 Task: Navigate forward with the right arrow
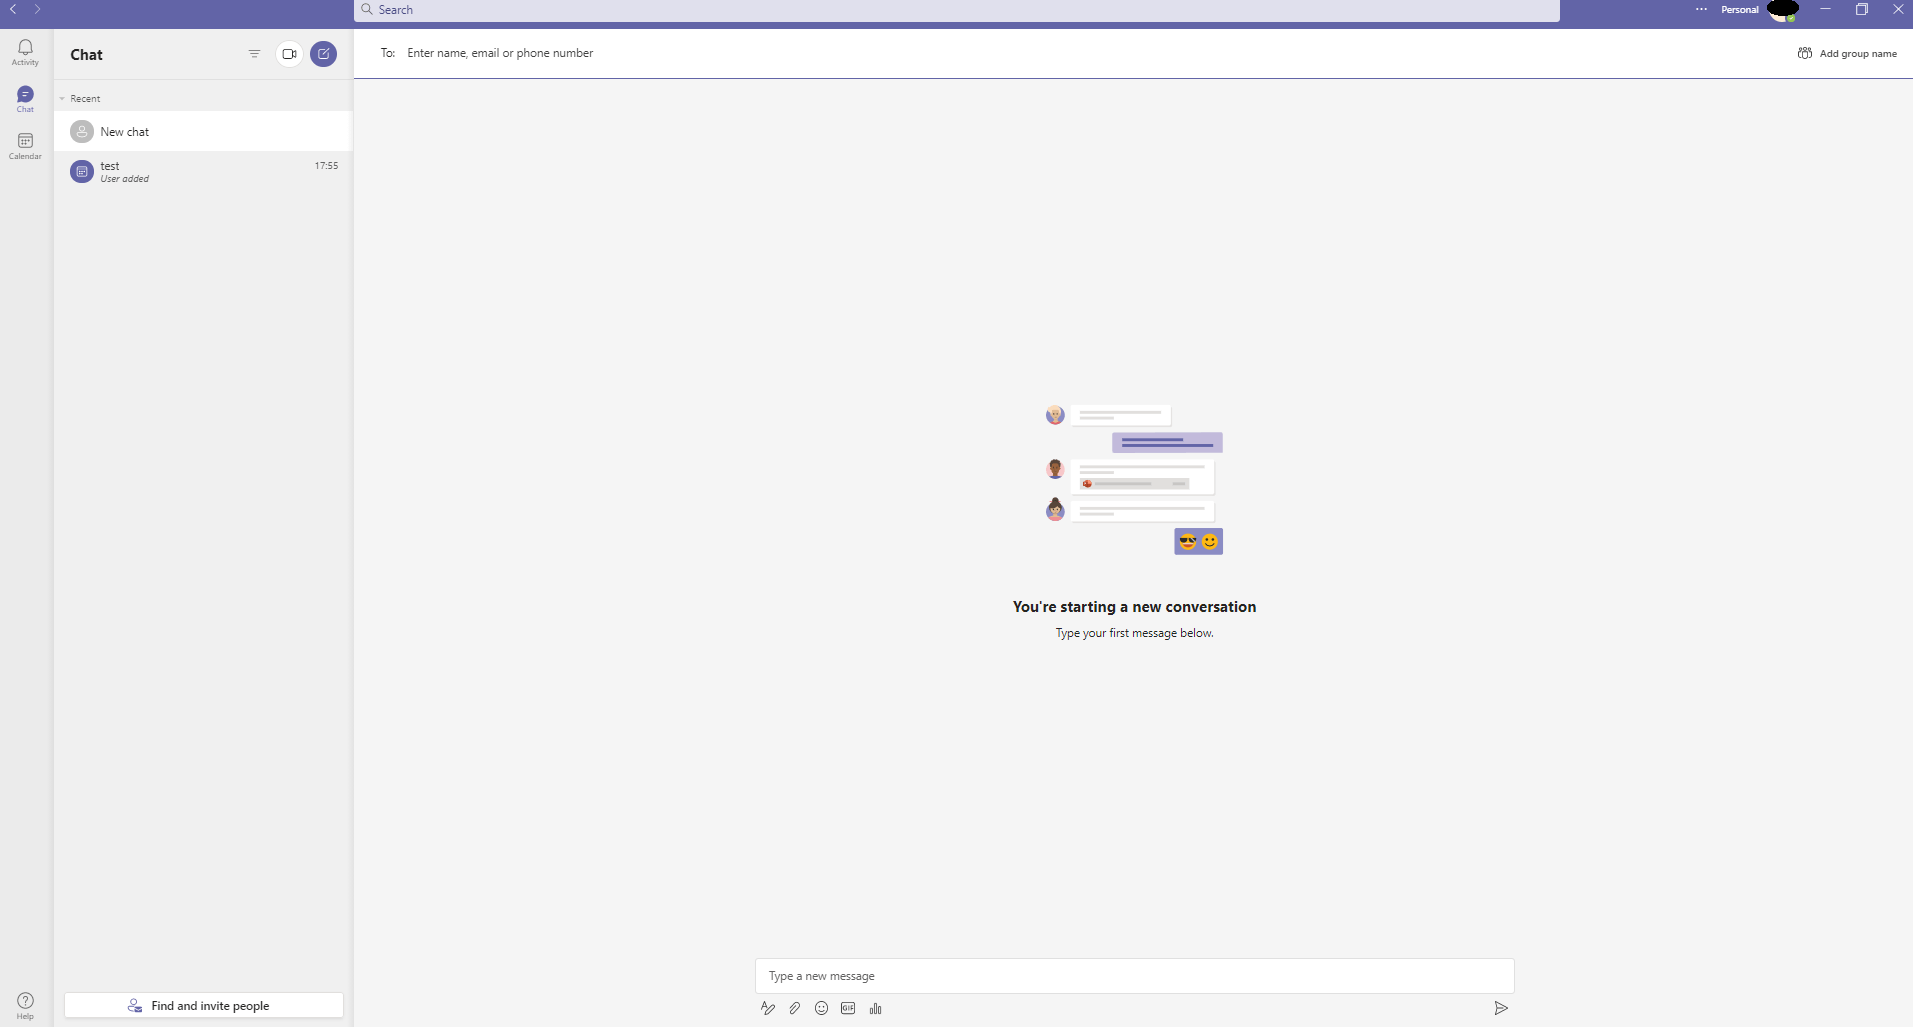pos(37,9)
